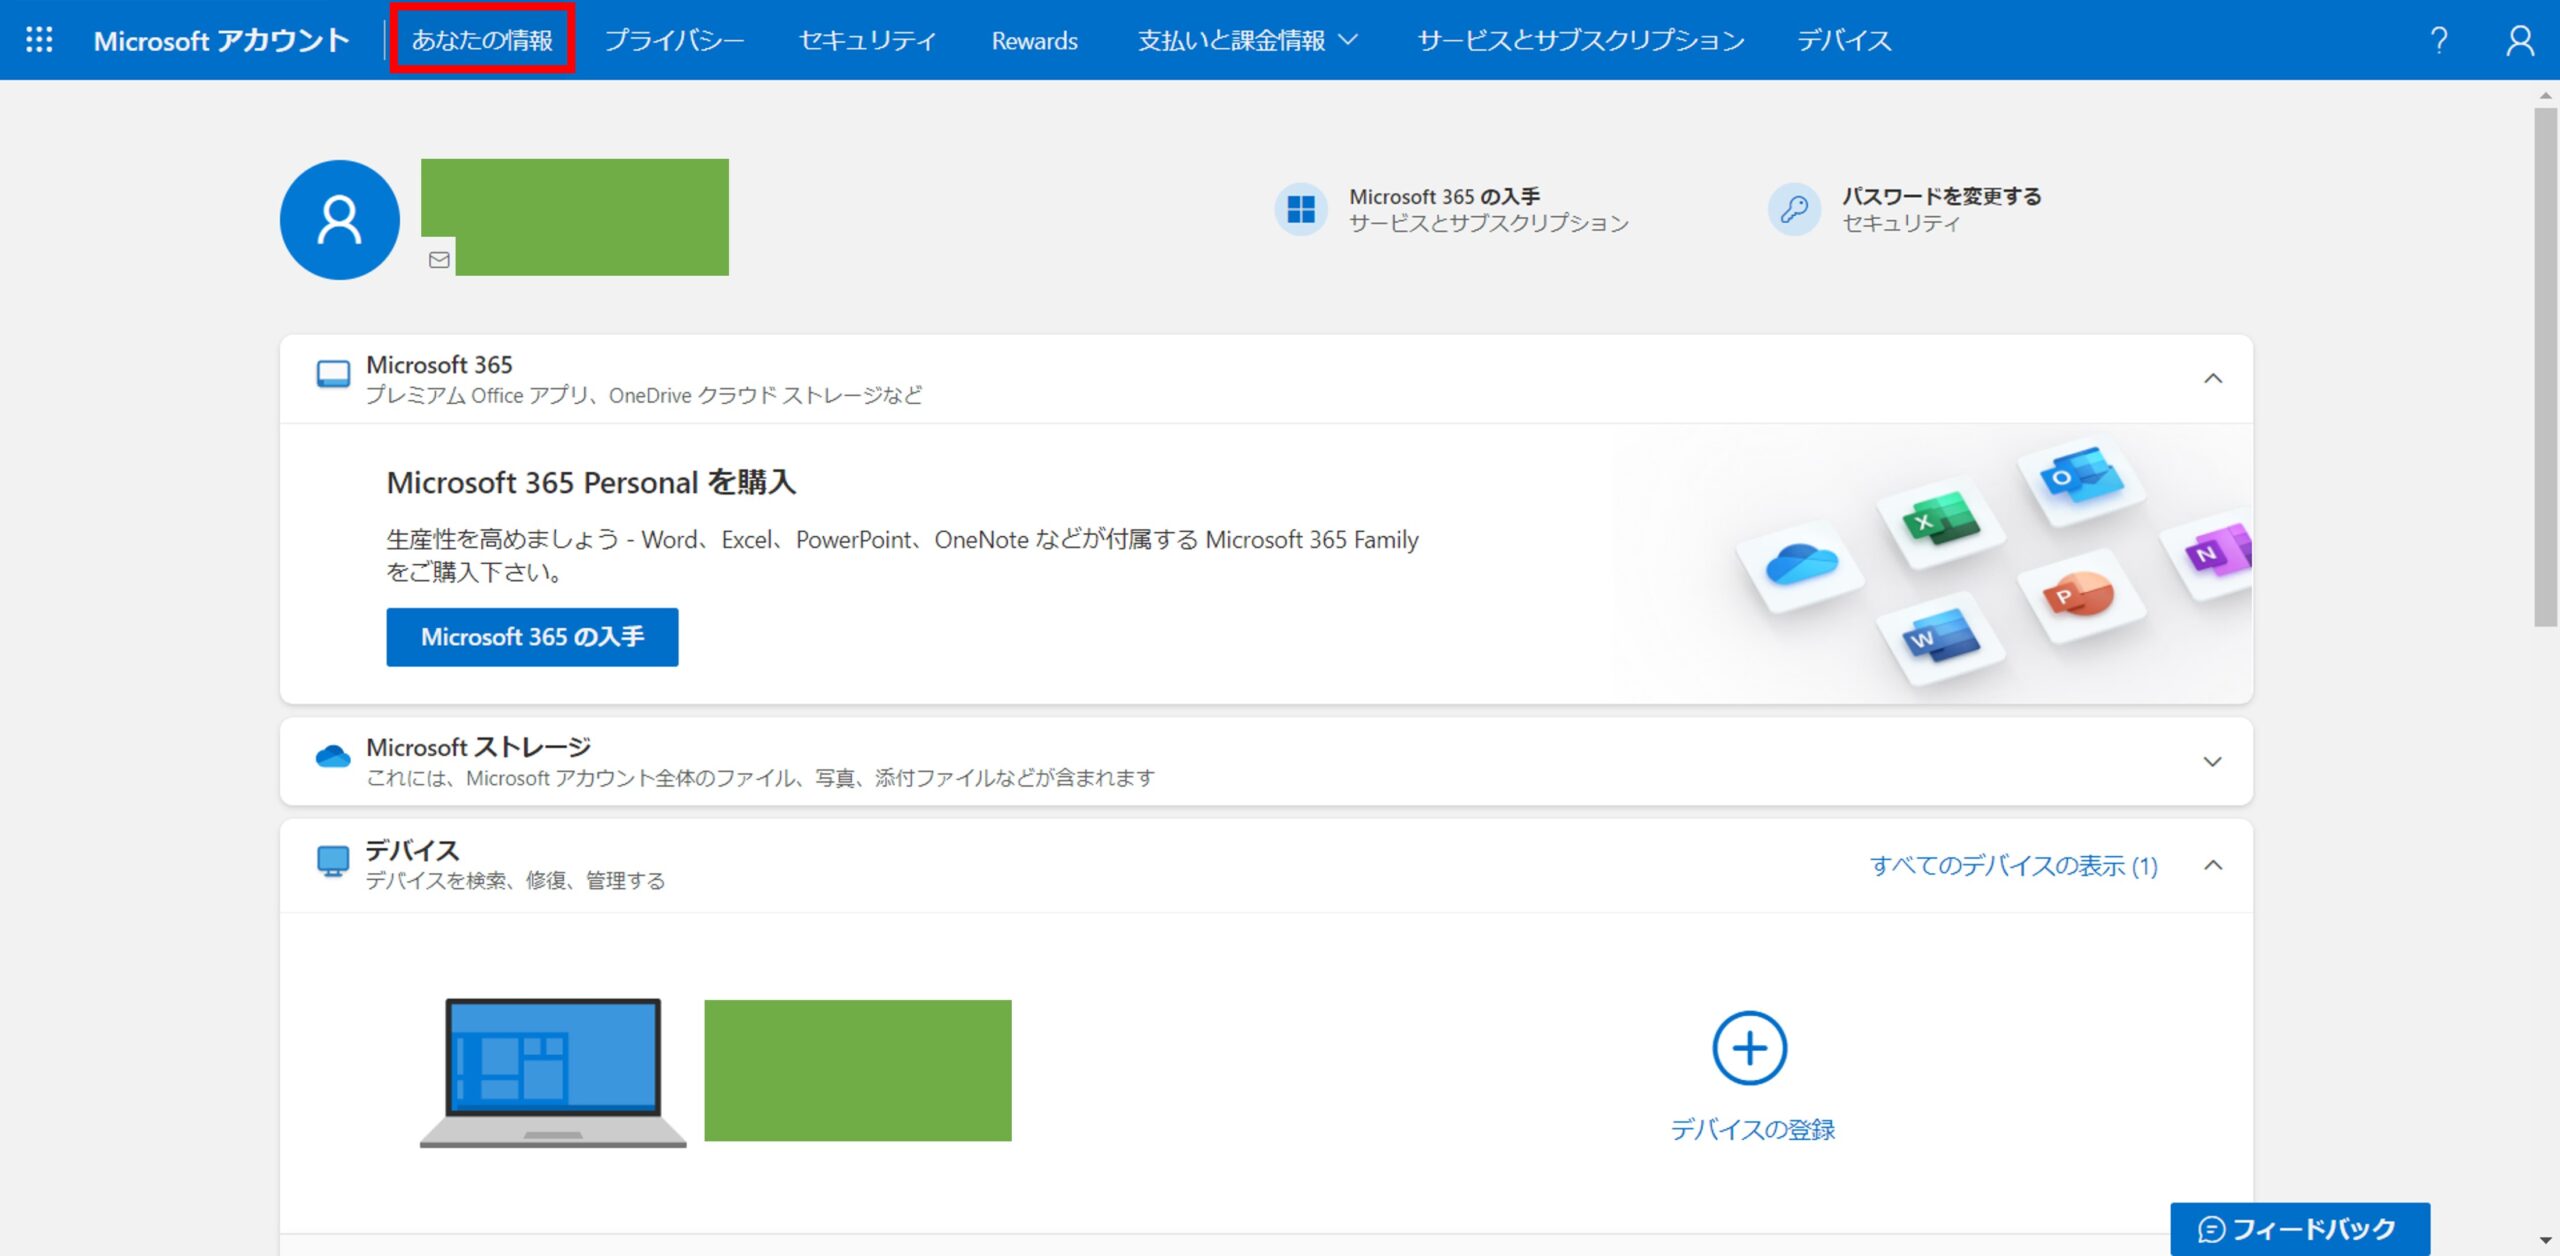This screenshot has width=2560, height=1256.
Task: Go to the プライバシー tab
Action: (x=676, y=40)
